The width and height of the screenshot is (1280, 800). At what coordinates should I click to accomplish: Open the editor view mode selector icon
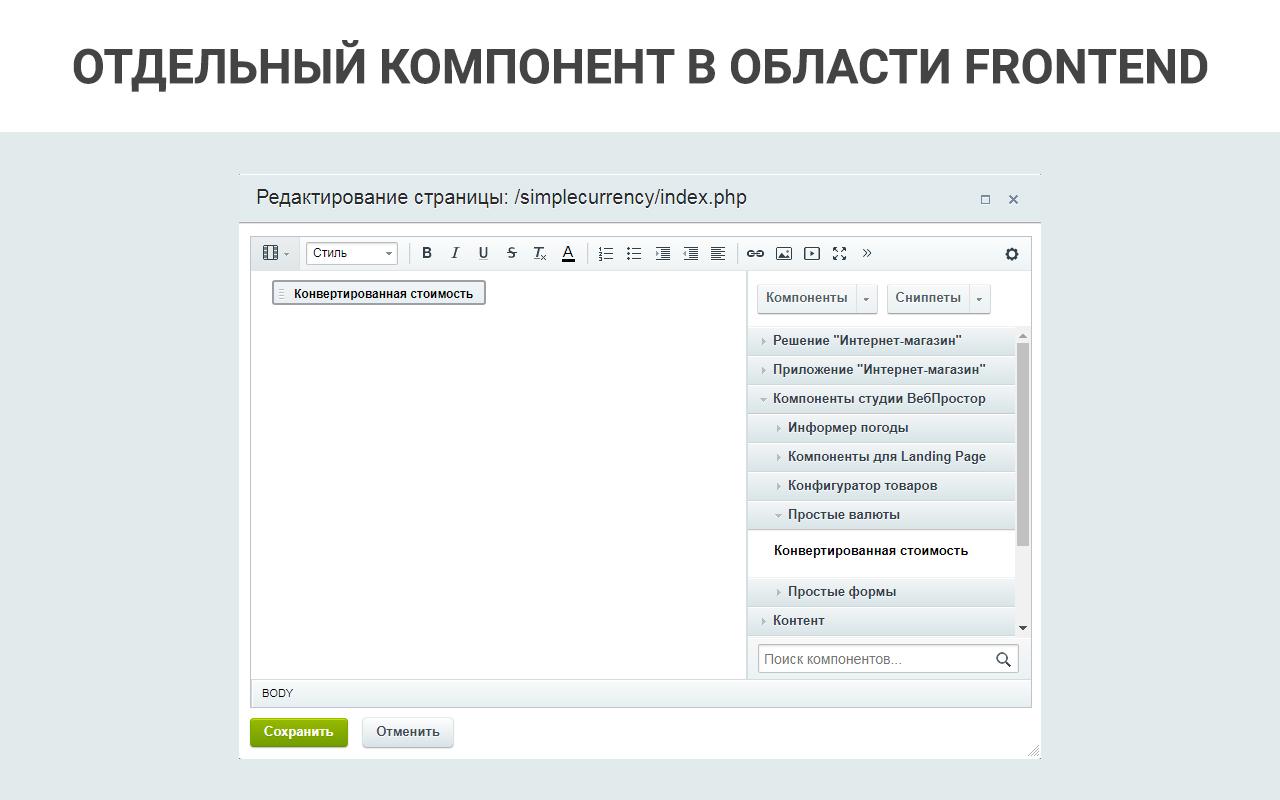(275, 253)
